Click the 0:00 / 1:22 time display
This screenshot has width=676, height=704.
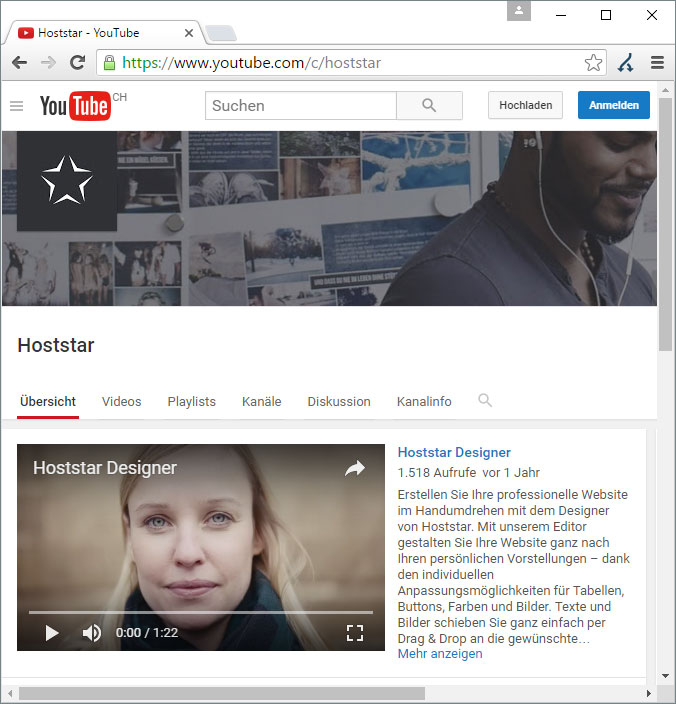(147, 633)
